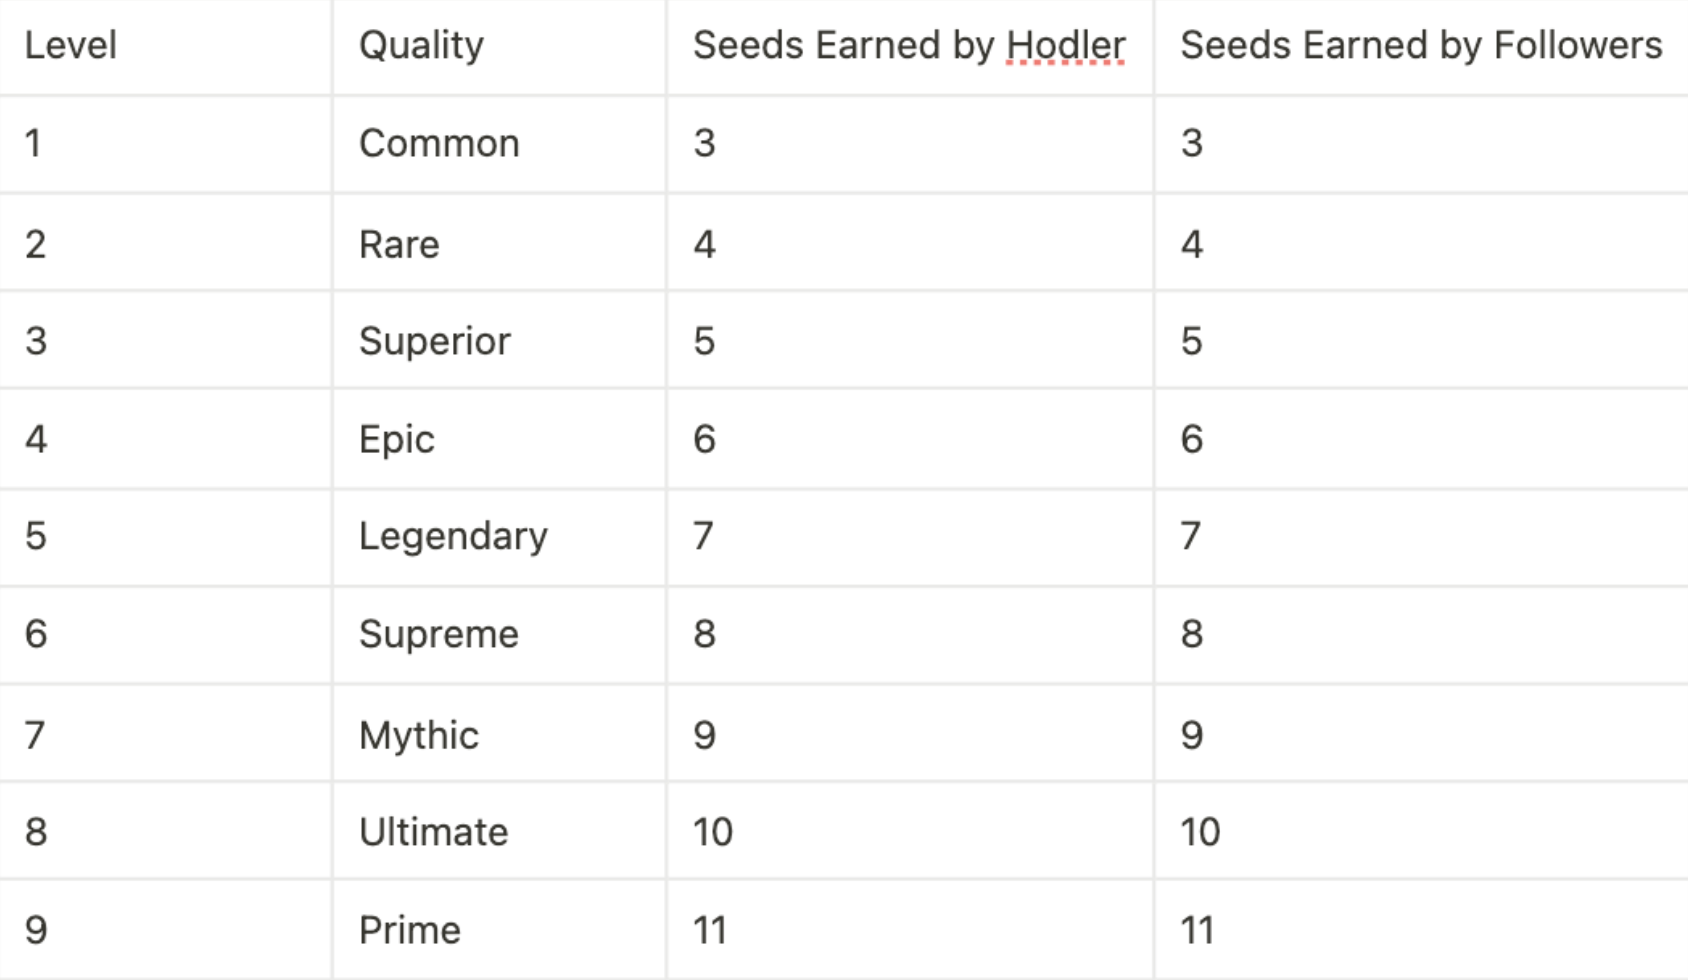Click the misspelled underlined word Hodler
The height and width of the screenshot is (980, 1688).
point(1065,46)
